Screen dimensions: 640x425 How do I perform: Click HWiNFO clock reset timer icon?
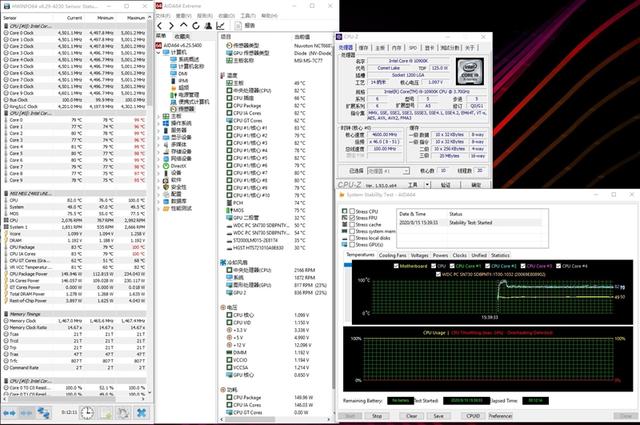(x=87, y=413)
